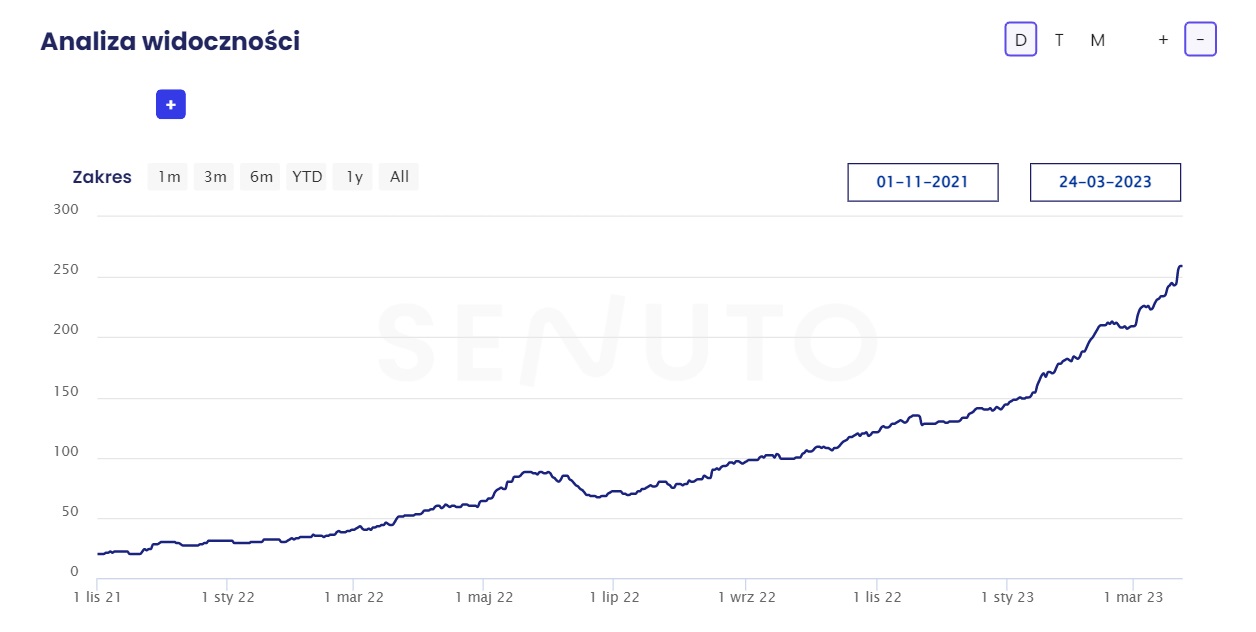This screenshot has width=1256, height=632.
Task: Click the 1 lip 22 axis label
Action: pyautogui.click(x=614, y=597)
